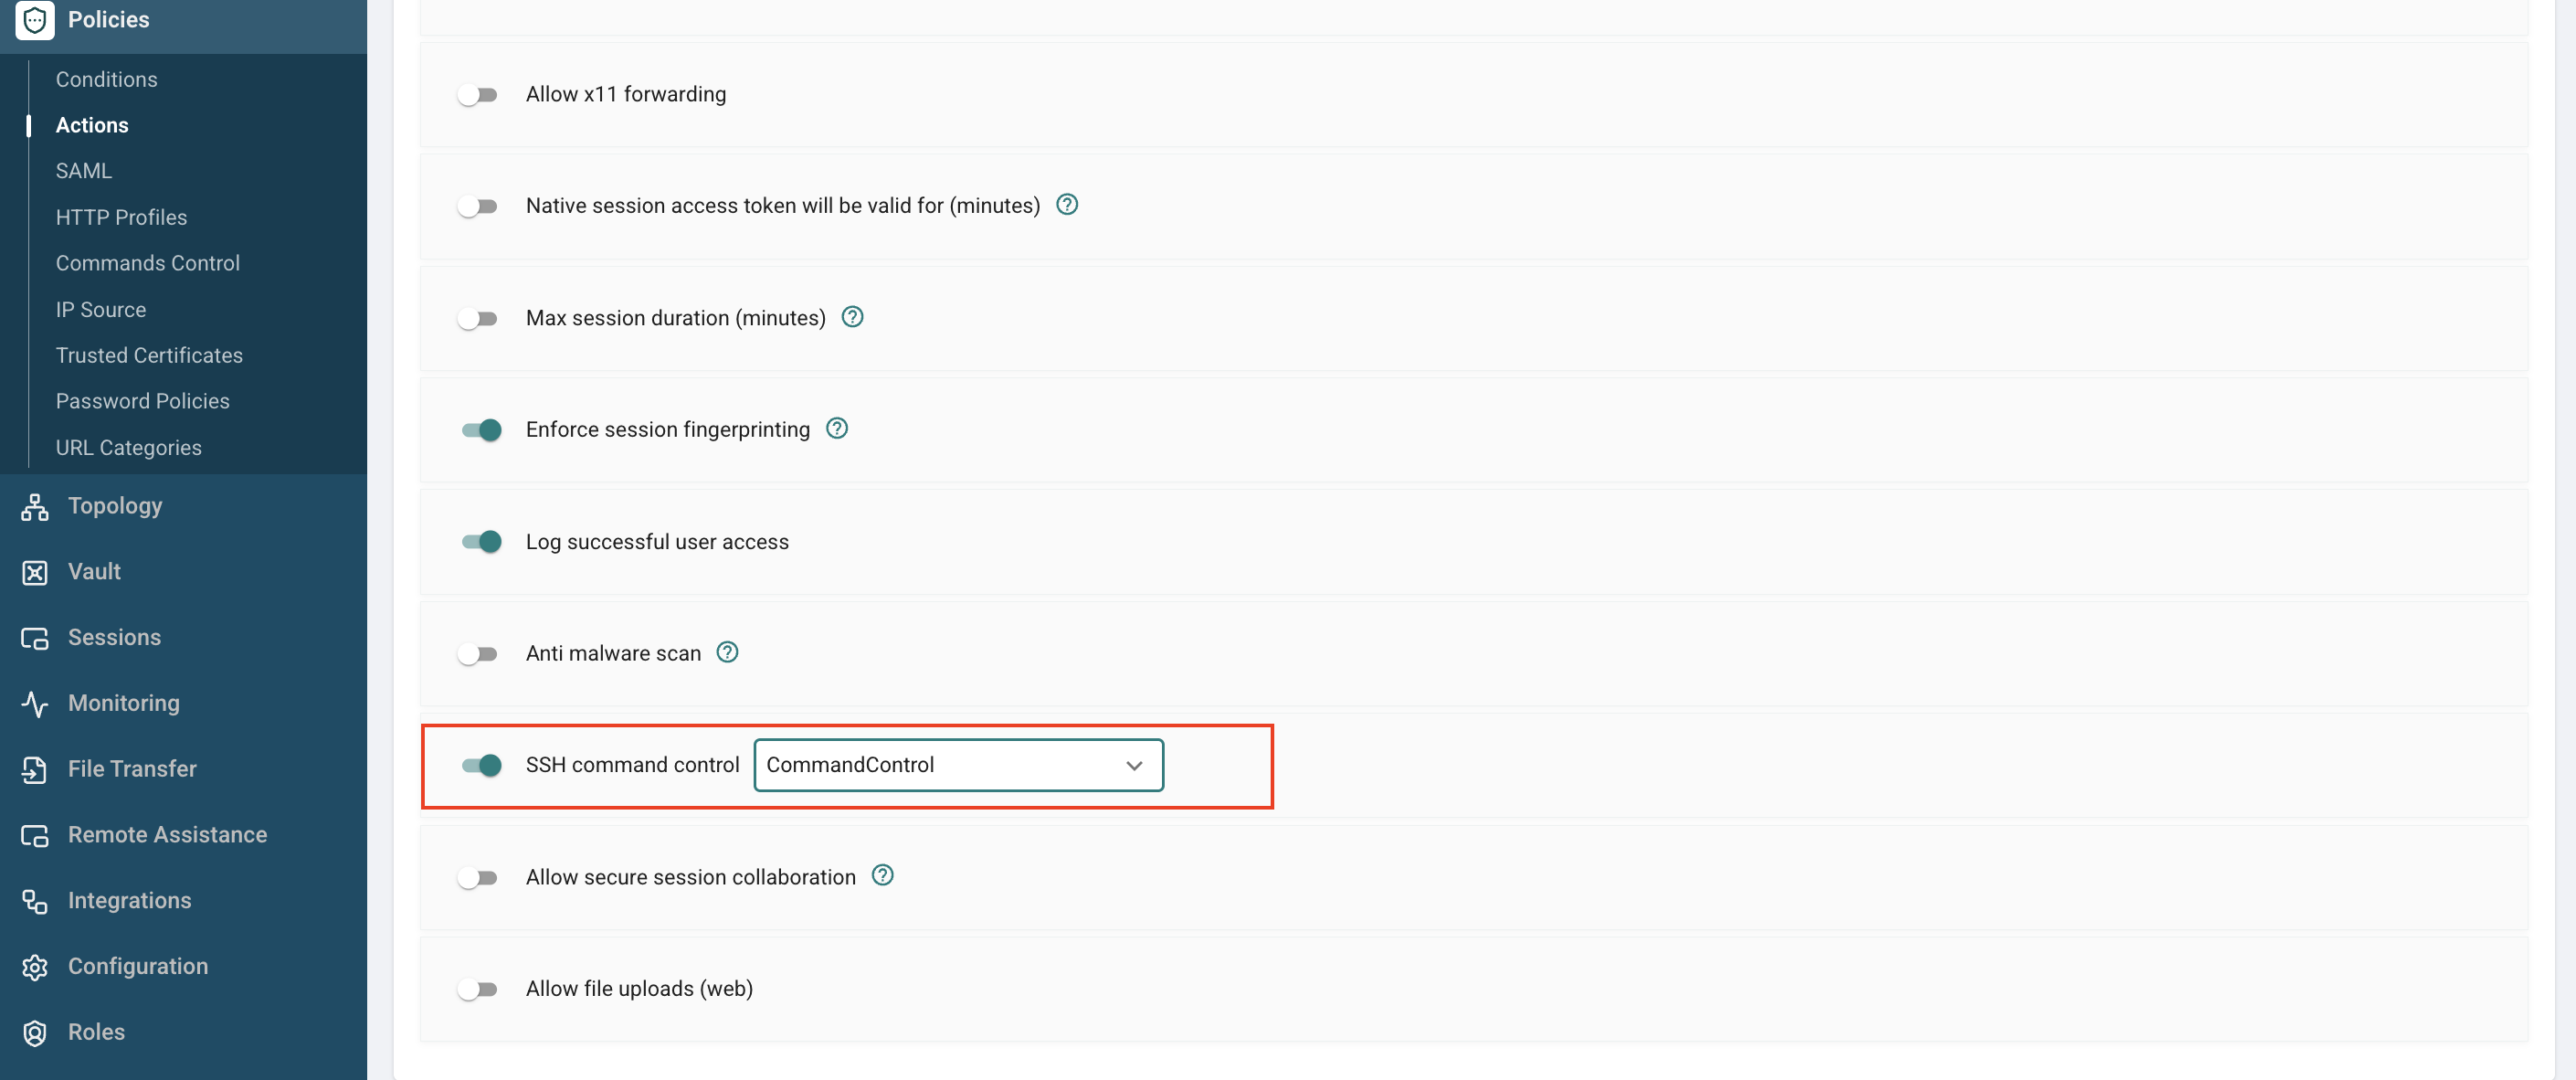Open the CommandControl dropdown
This screenshot has height=1080, width=2576.
click(x=958, y=765)
